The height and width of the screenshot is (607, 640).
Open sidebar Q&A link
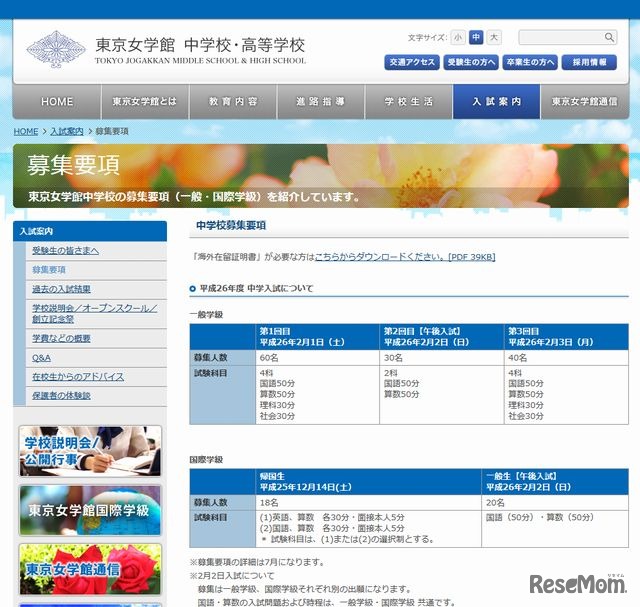coord(41,358)
